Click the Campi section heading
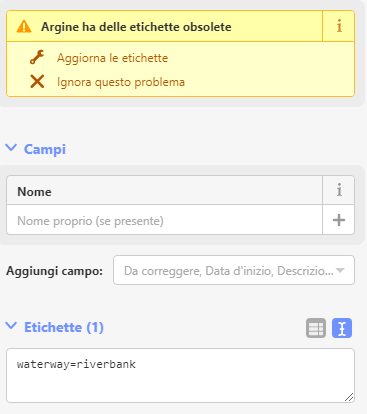 click(45, 149)
